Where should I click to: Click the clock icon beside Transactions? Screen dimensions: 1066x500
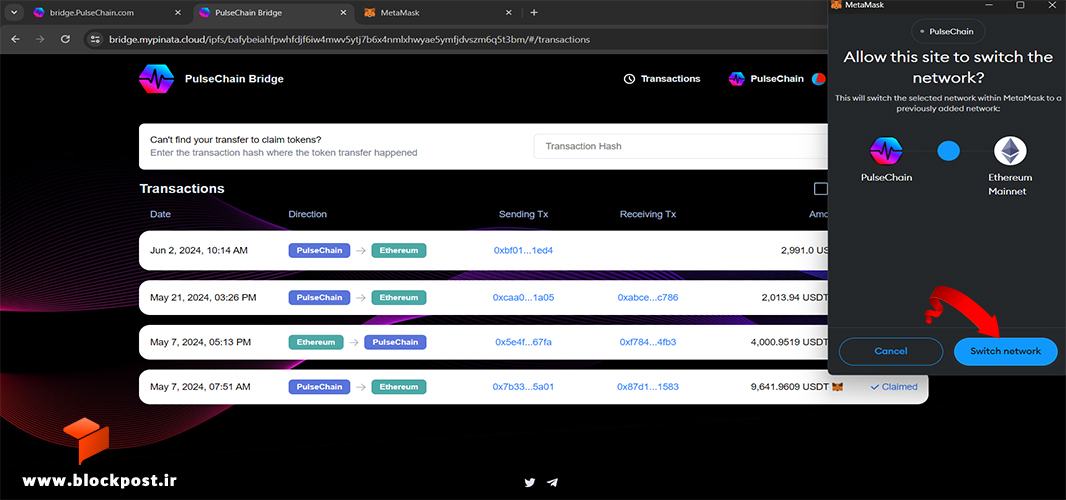coord(630,79)
